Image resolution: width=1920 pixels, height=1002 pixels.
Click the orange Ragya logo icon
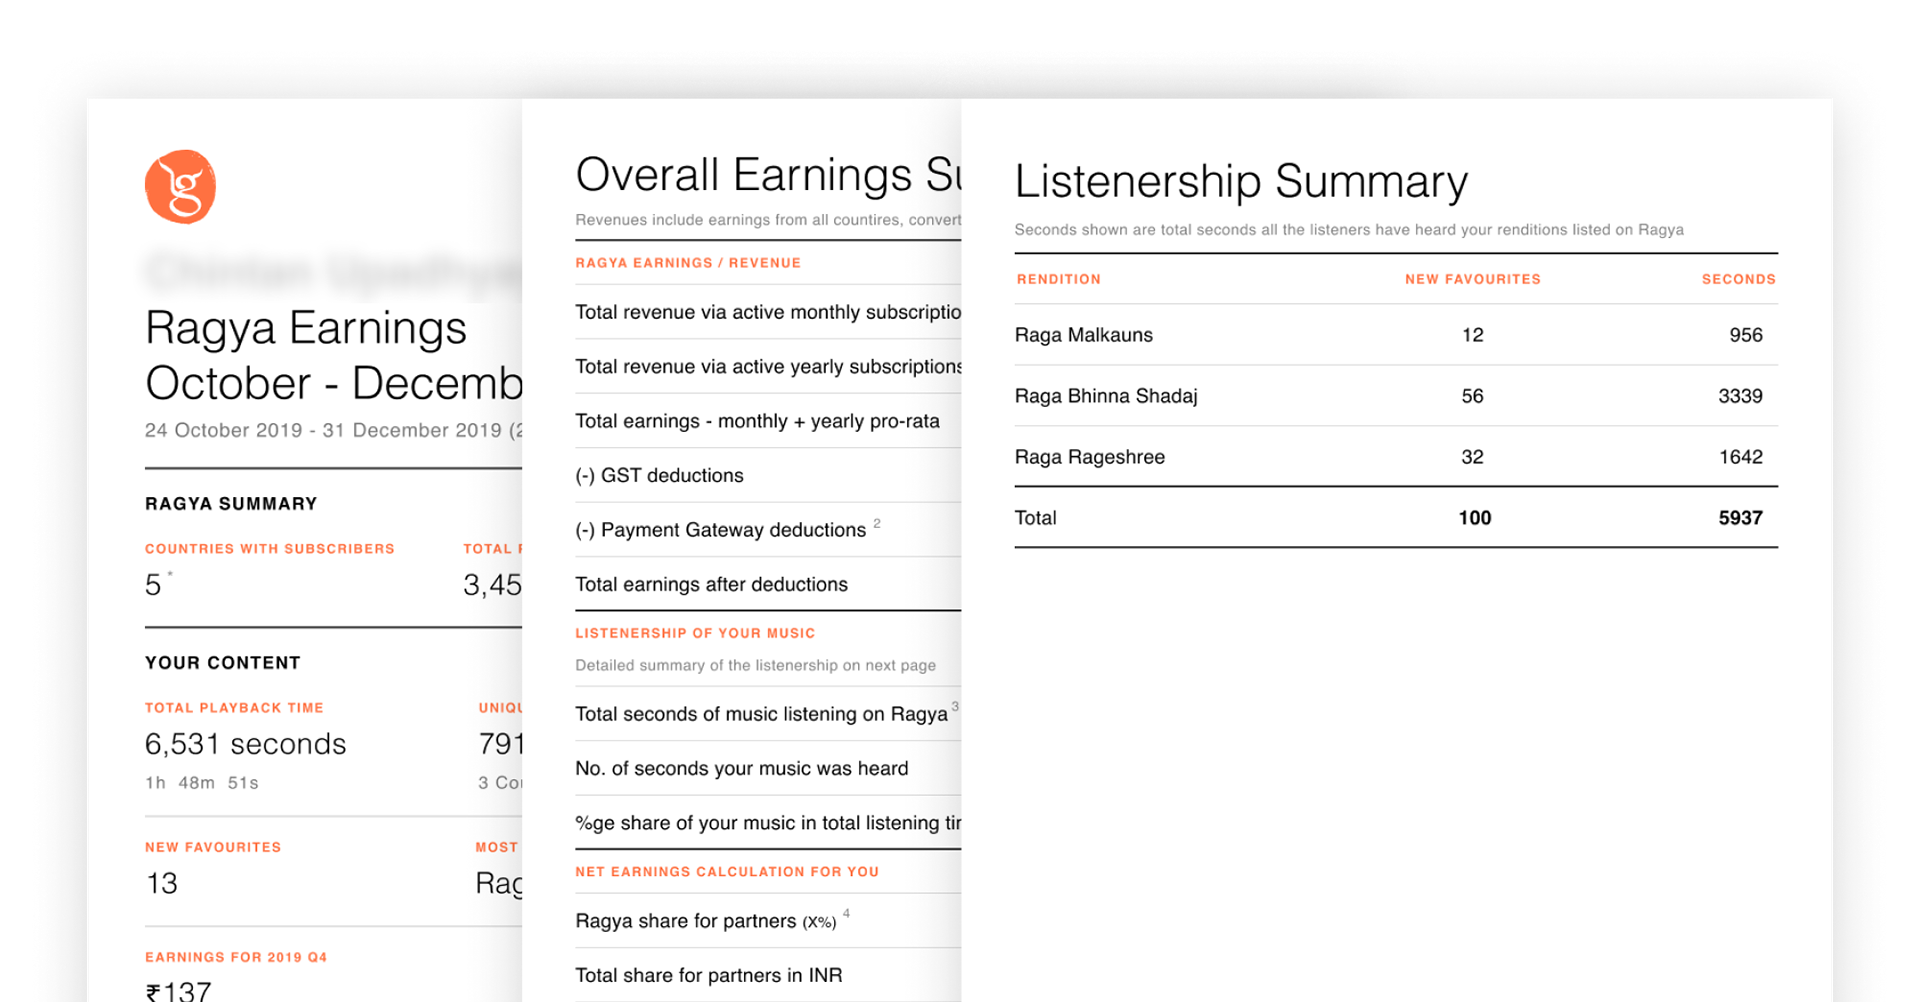pos(180,187)
